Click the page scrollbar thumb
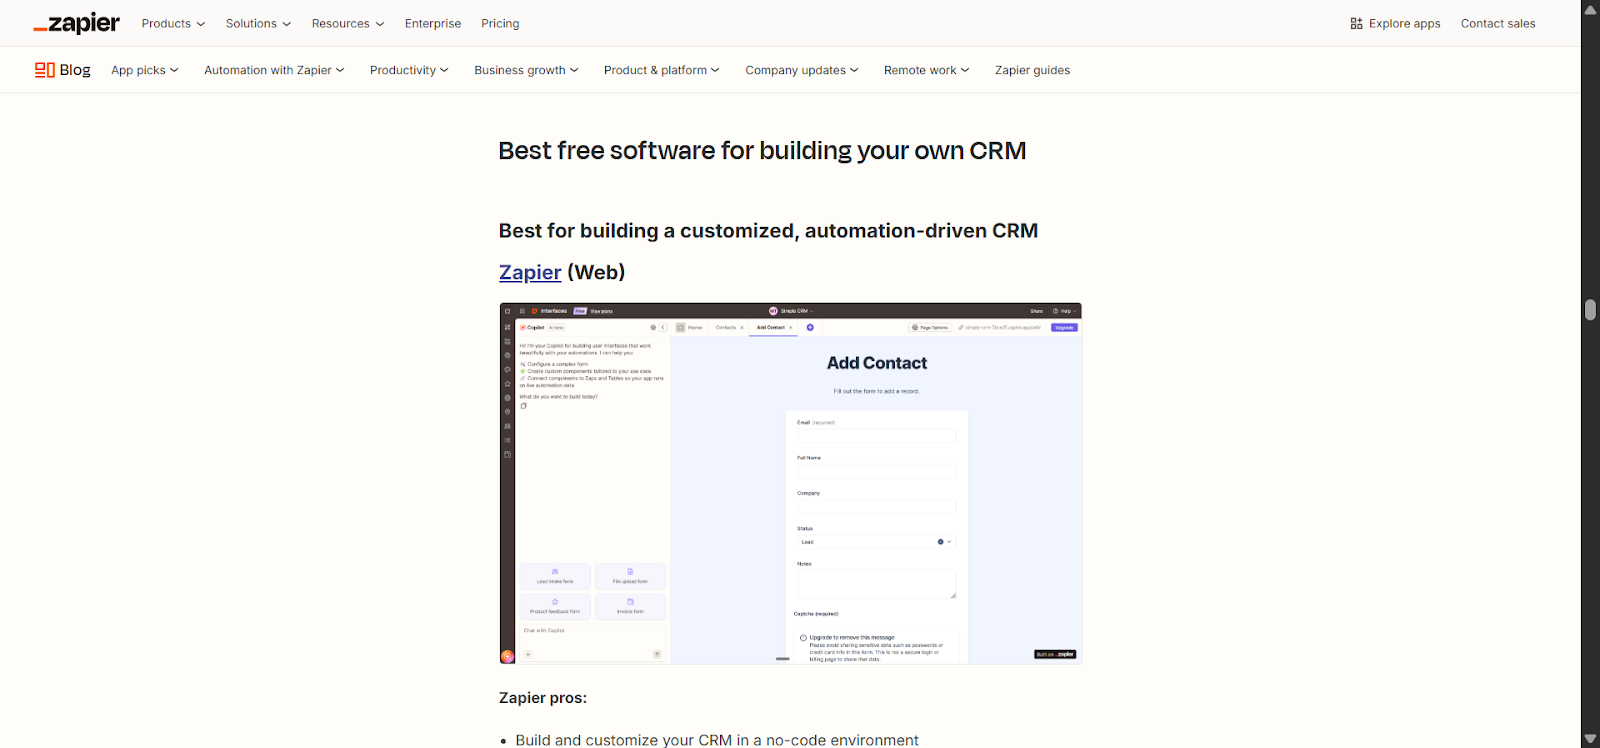 (x=1590, y=309)
